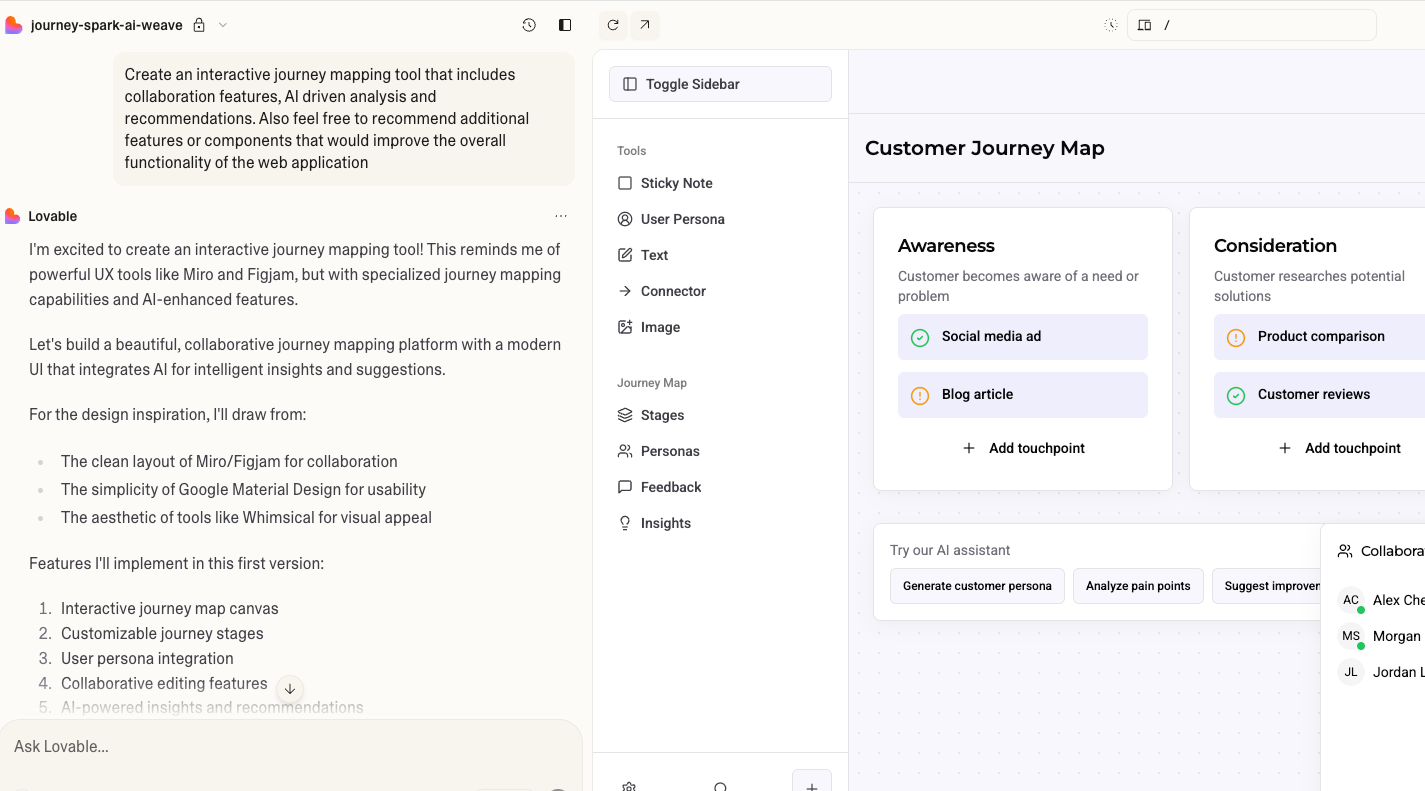Open preview in new tab arrow
This screenshot has height=791, width=1425.
(x=645, y=25)
